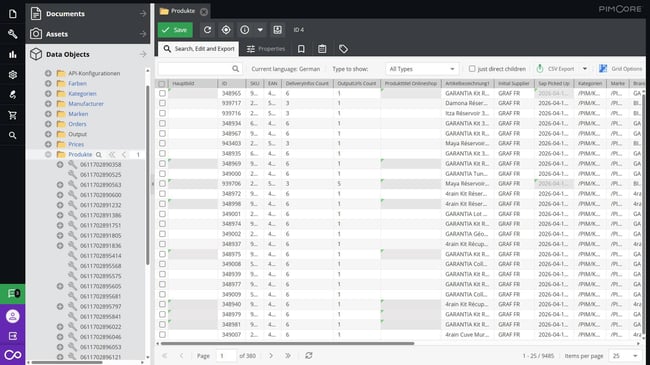The height and width of the screenshot is (365, 650).
Task: Click the logout icon in sidebar
Action: (13, 336)
